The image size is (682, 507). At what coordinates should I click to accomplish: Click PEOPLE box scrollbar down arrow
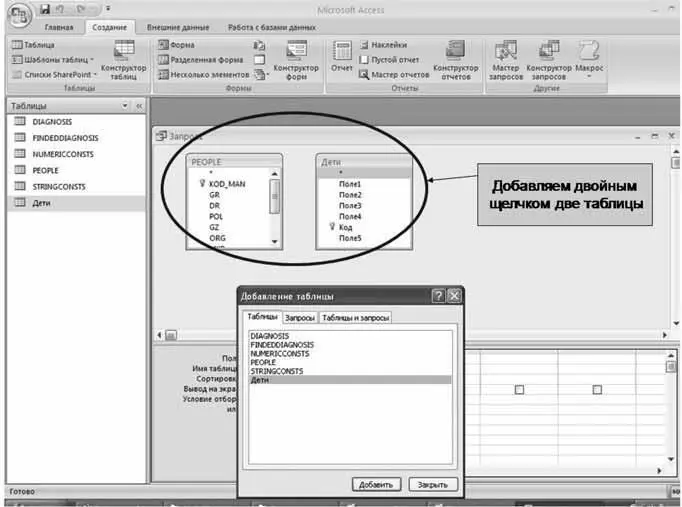pos(274,242)
